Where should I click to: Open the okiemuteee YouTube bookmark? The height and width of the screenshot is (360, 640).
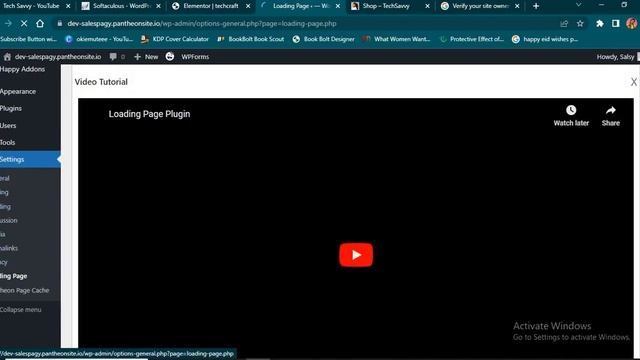pyautogui.click(x=99, y=39)
